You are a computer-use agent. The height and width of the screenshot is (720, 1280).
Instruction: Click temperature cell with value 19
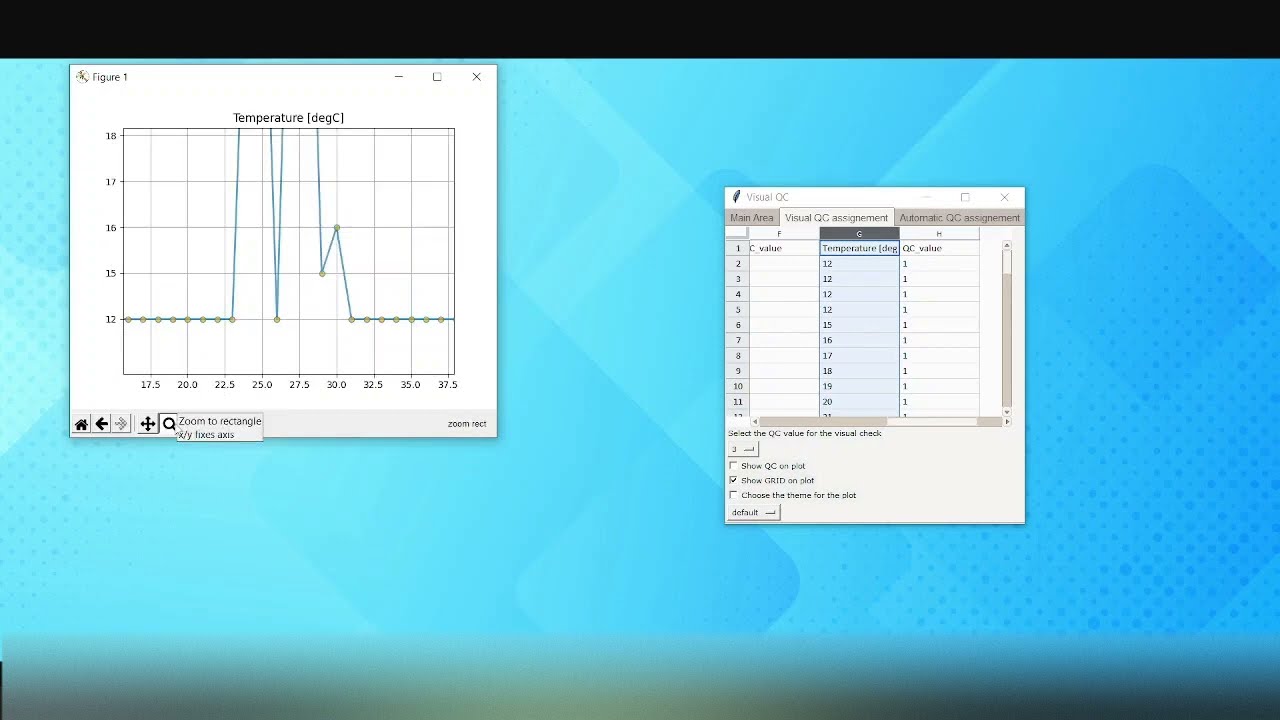(859, 386)
